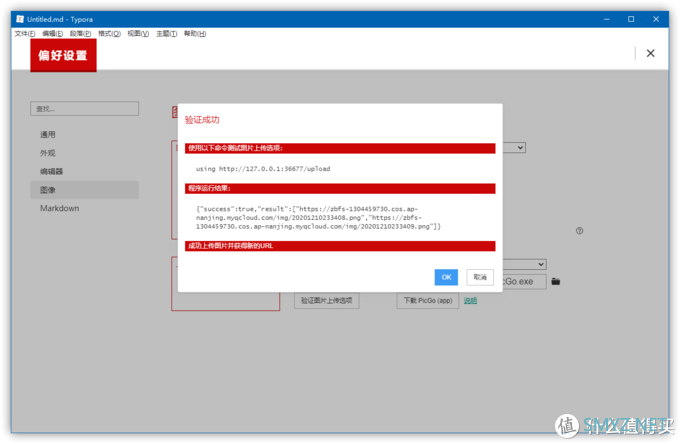Screen dimensions: 680x444
Task: Select 编辑器 in preferences sidebar
Action: [85, 171]
